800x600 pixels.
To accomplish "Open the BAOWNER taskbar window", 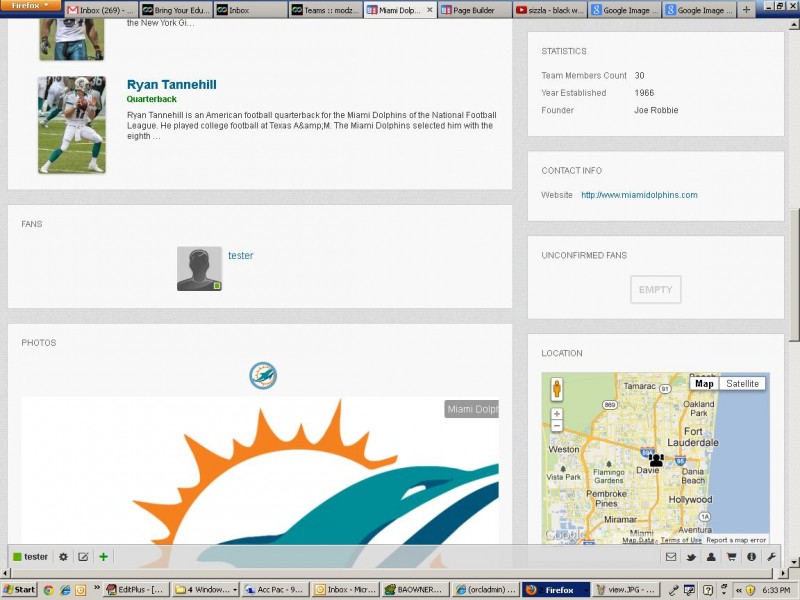I will [415, 590].
